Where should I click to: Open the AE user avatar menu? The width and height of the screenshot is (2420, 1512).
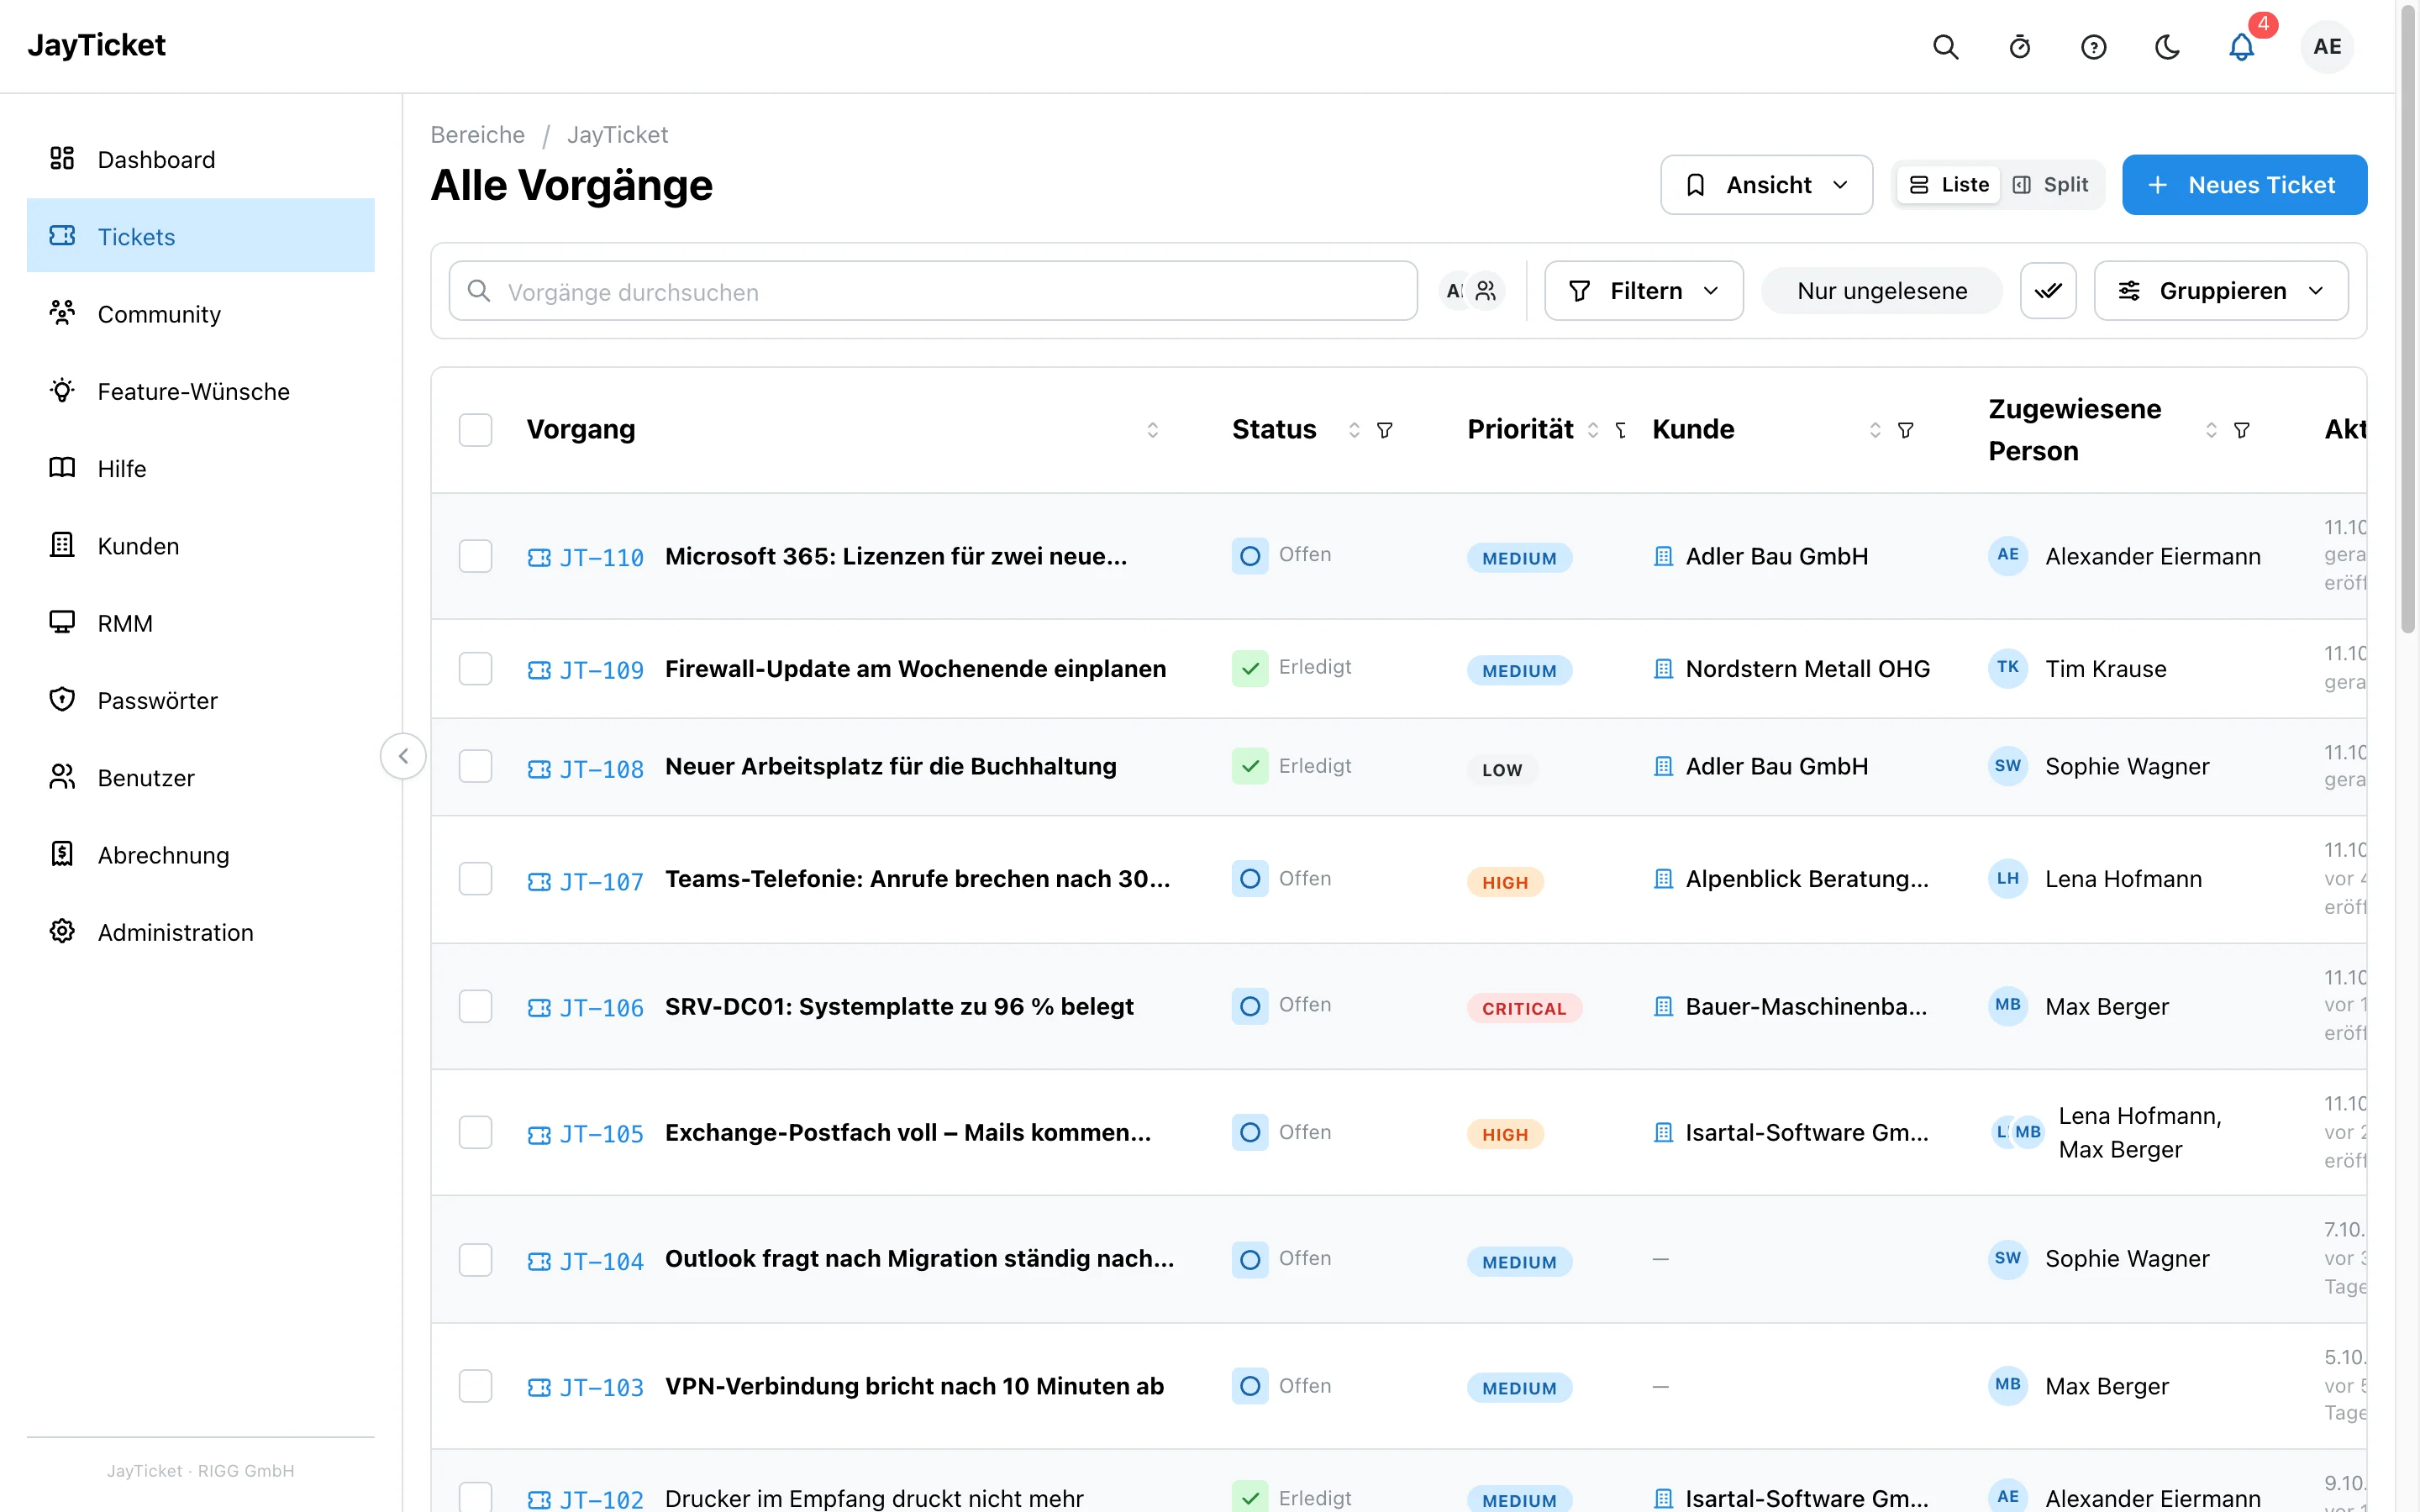[2327, 47]
